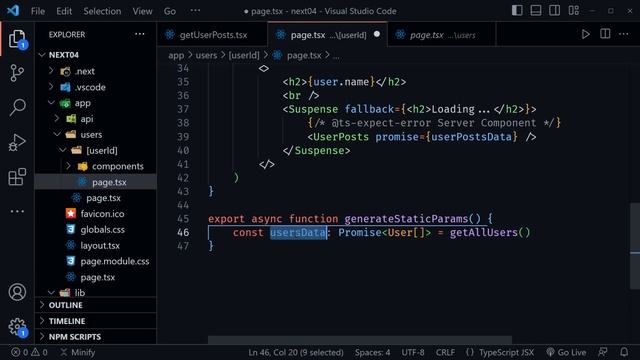The height and width of the screenshot is (360, 640).
Task: Expand the .next folder
Action: pyautogui.click(x=51, y=71)
